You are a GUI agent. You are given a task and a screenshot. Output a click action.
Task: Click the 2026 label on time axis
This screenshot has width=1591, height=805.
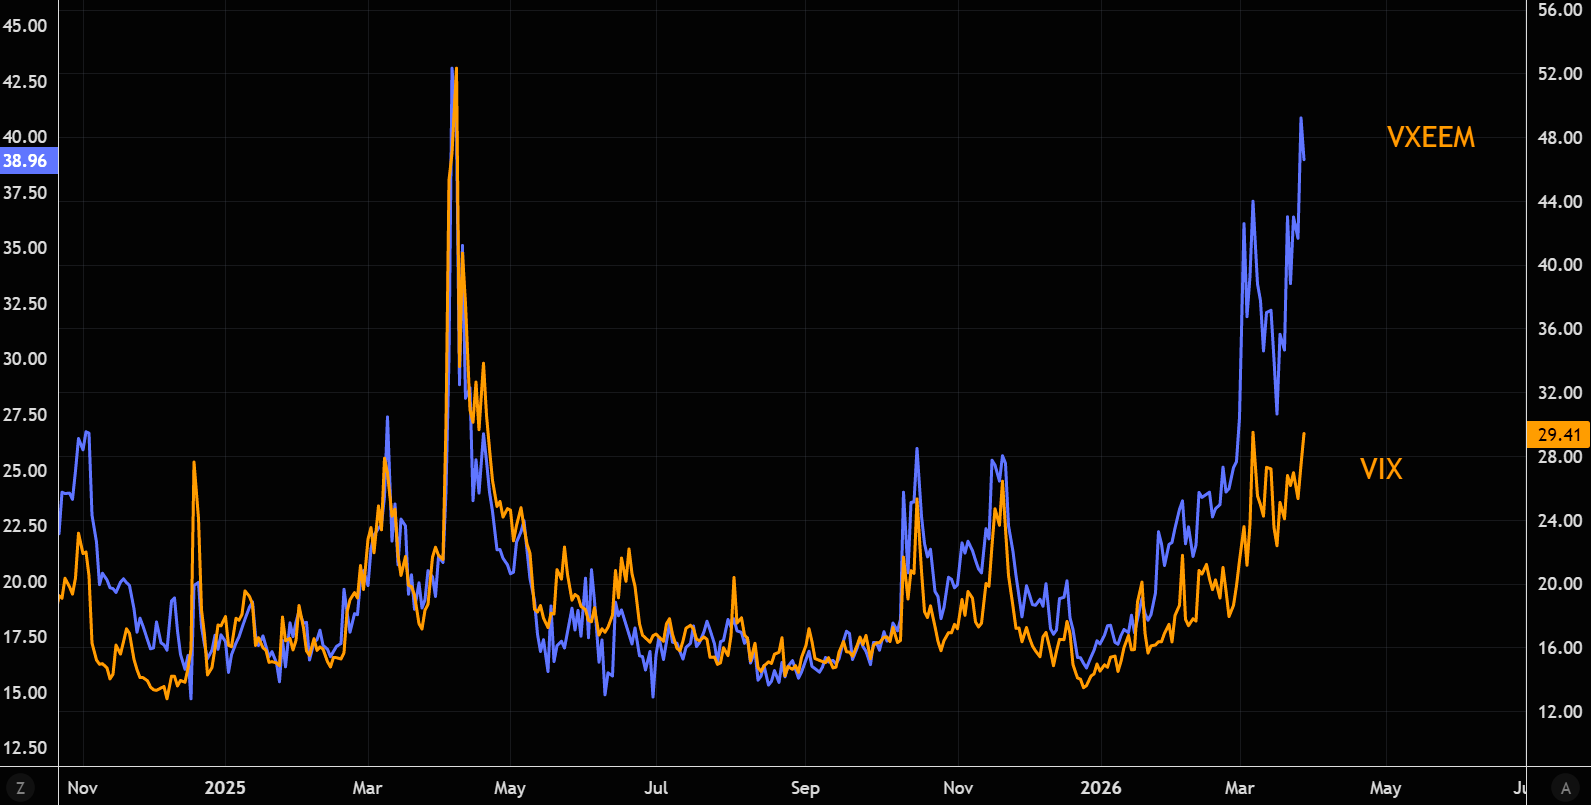(1100, 788)
